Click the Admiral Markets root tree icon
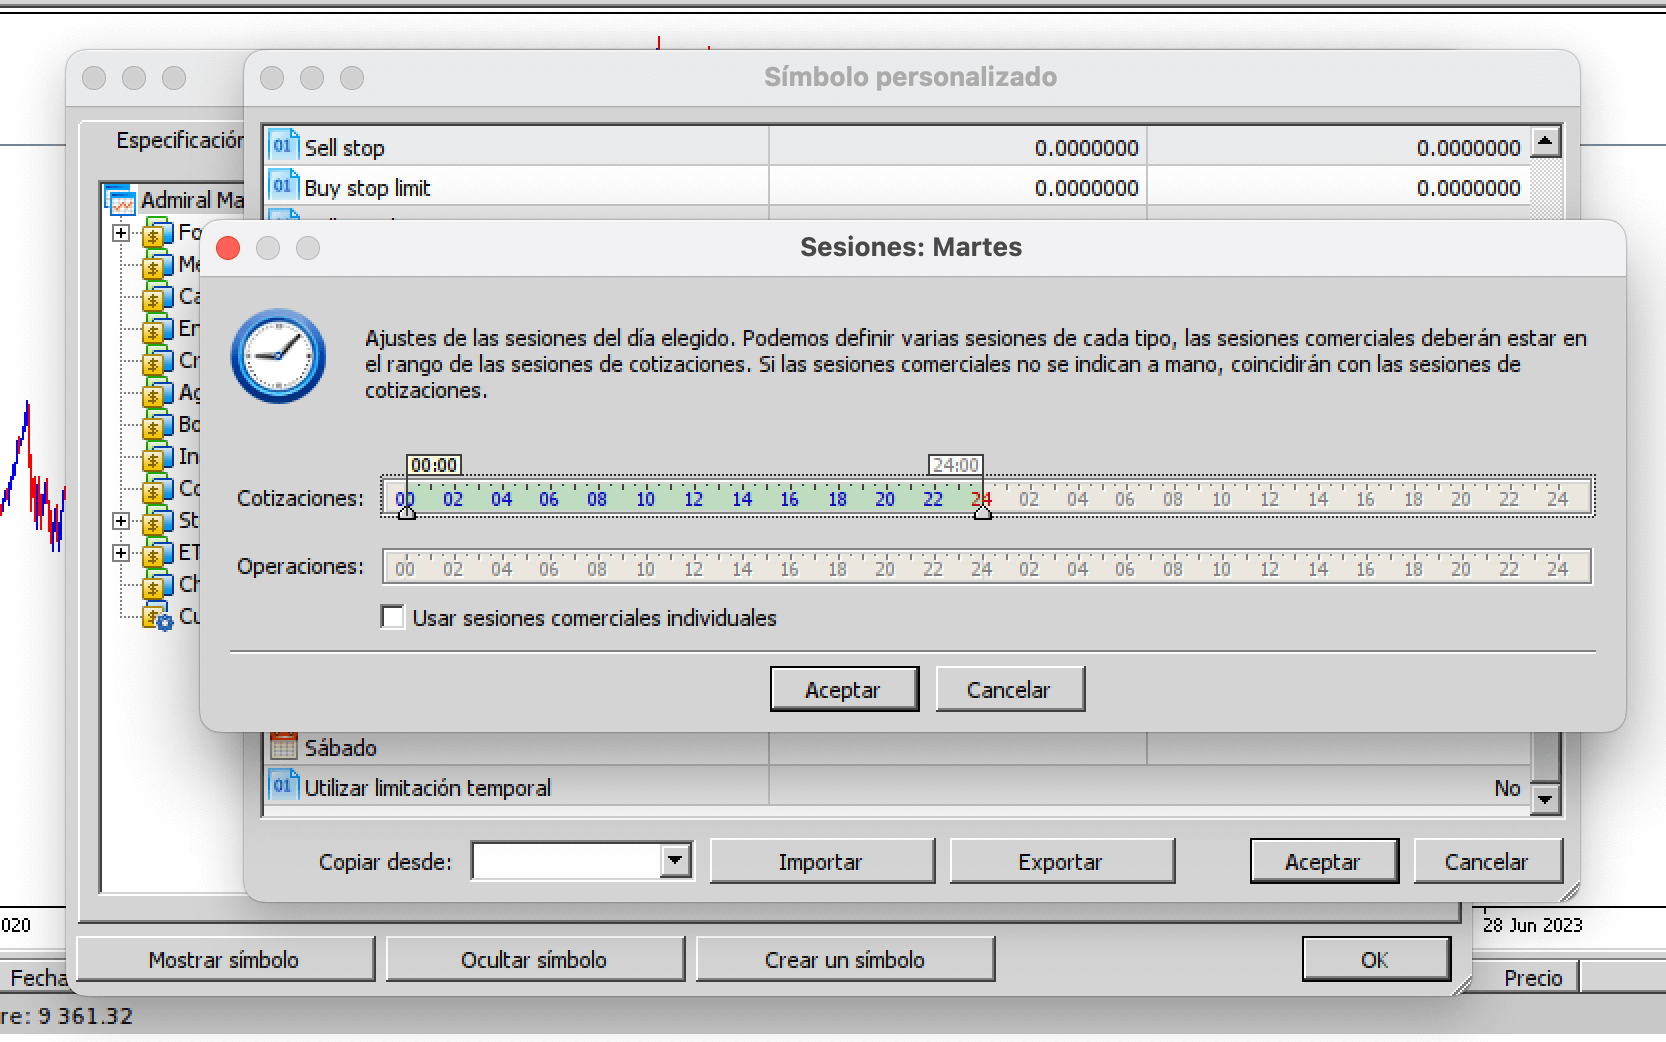The width and height of the screenshot is (1666, 1042). coord(120,200)
